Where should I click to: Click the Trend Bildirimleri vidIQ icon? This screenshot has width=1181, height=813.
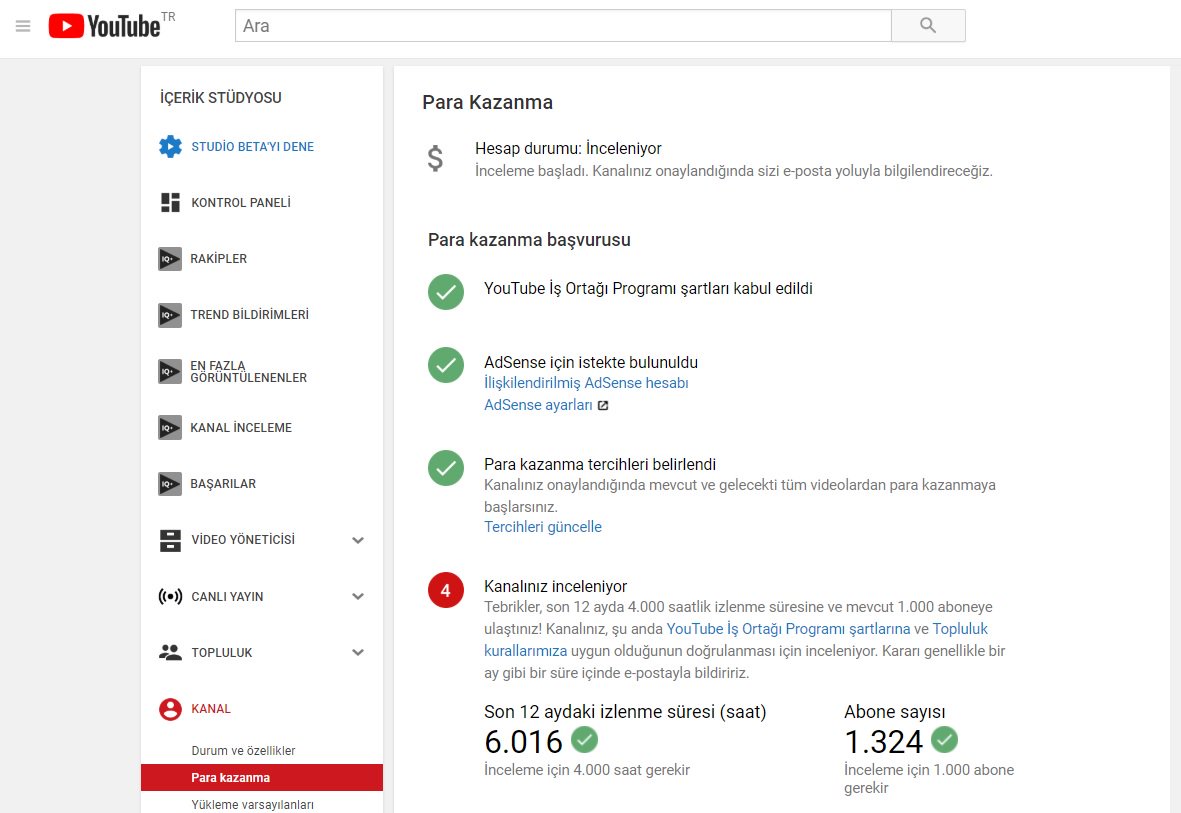[169, 315]
